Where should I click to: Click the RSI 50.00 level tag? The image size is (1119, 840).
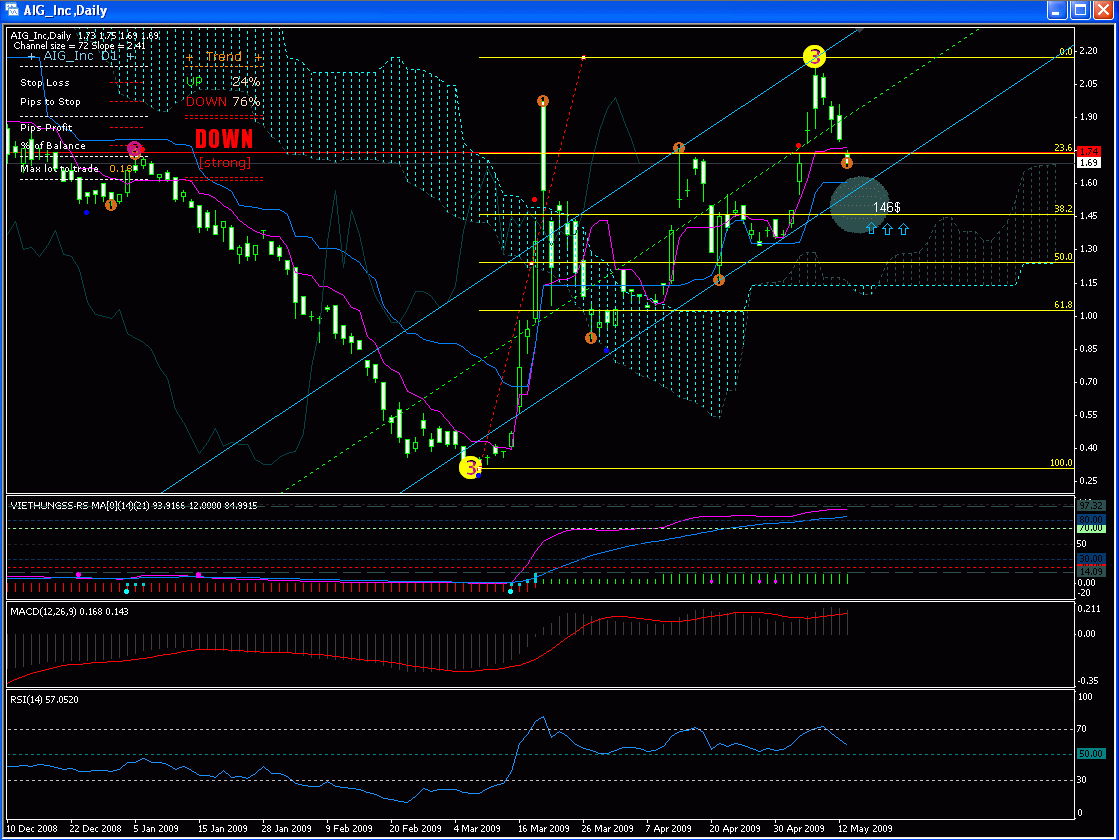[1090, 754]
